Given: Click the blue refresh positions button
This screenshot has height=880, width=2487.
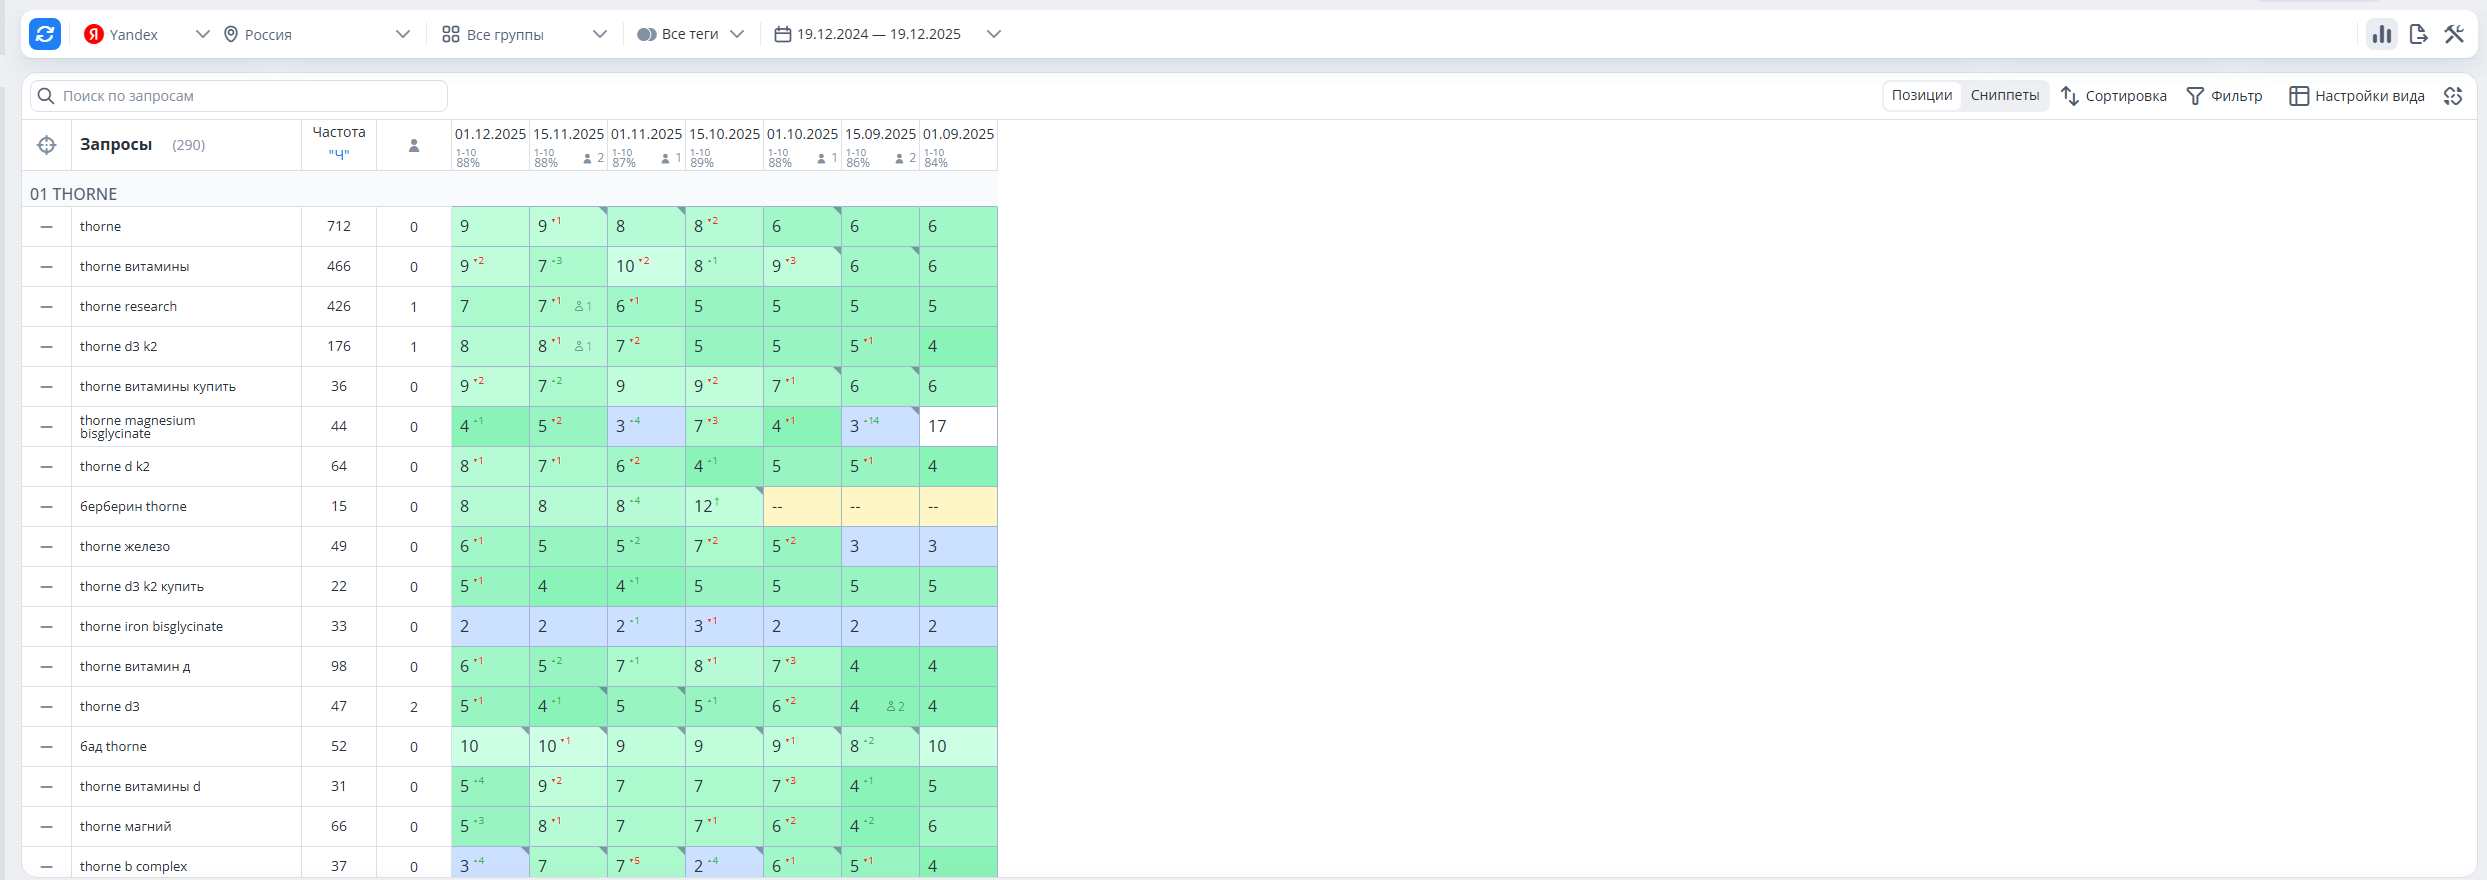Looking at the screenshot, I should 45,34.
